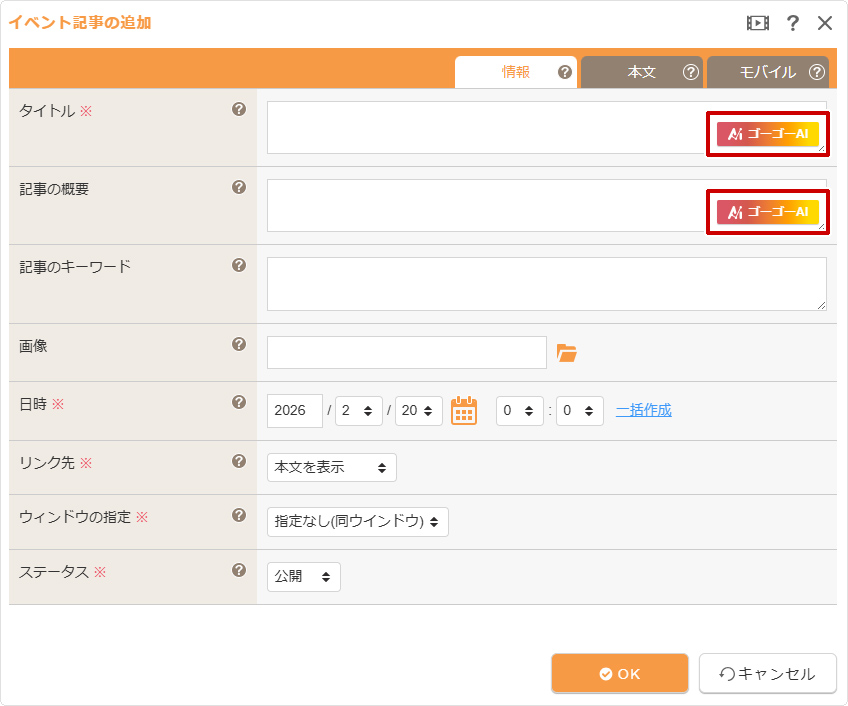Open the help question mark in header
848x706 pixels.
point(792,23)
